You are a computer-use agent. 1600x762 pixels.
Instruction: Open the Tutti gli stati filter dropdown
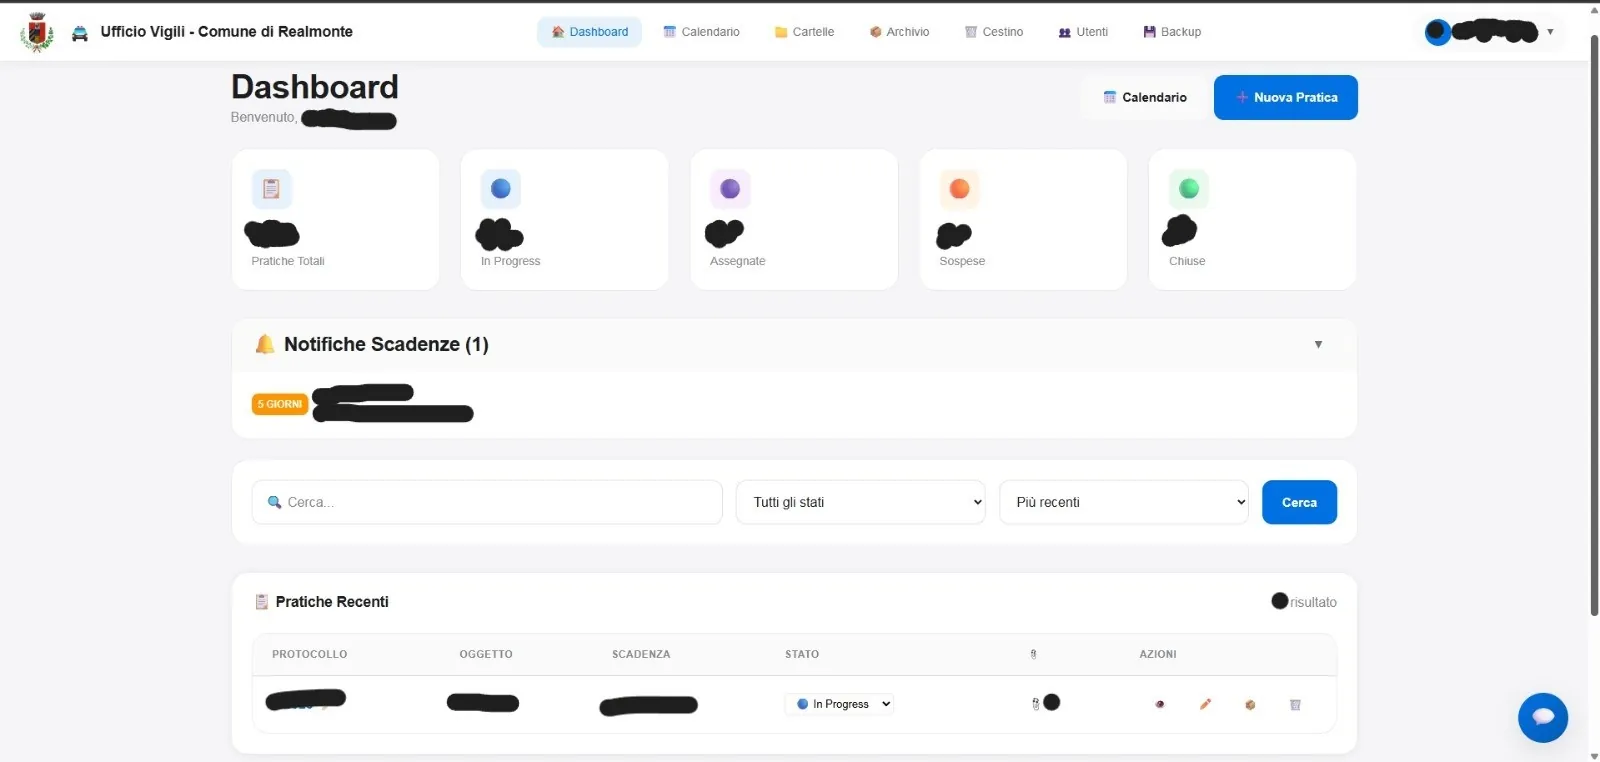tap(861, 502)
